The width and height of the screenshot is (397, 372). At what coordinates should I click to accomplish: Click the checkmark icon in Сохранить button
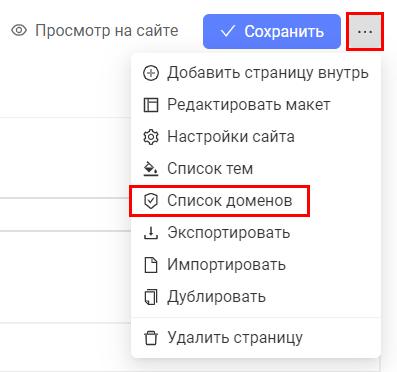[x=228, y=32]
